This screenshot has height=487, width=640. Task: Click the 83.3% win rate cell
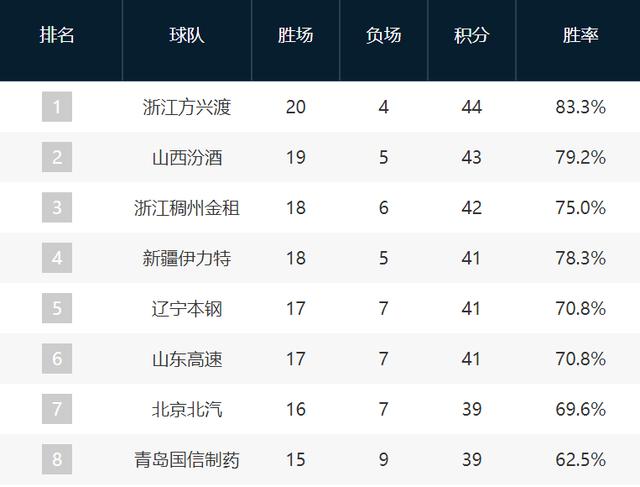pyautogui.click(x=581, y=107)
